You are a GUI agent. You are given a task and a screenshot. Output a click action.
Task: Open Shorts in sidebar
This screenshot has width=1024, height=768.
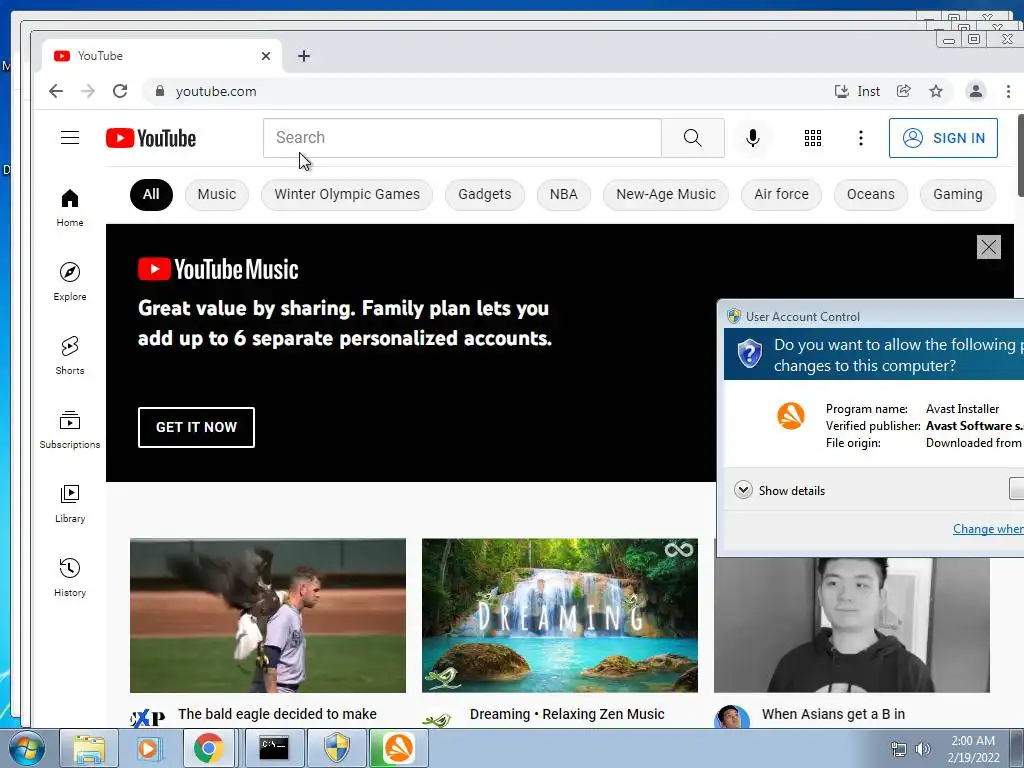pyautogui.click(x=70, y=355)
